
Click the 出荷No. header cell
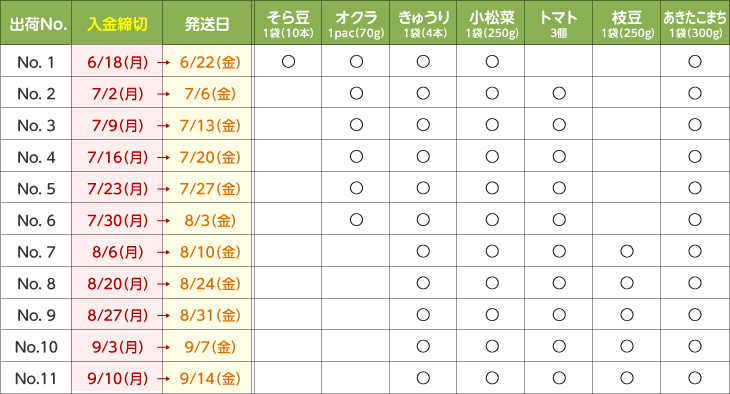[x=36, y=23]
